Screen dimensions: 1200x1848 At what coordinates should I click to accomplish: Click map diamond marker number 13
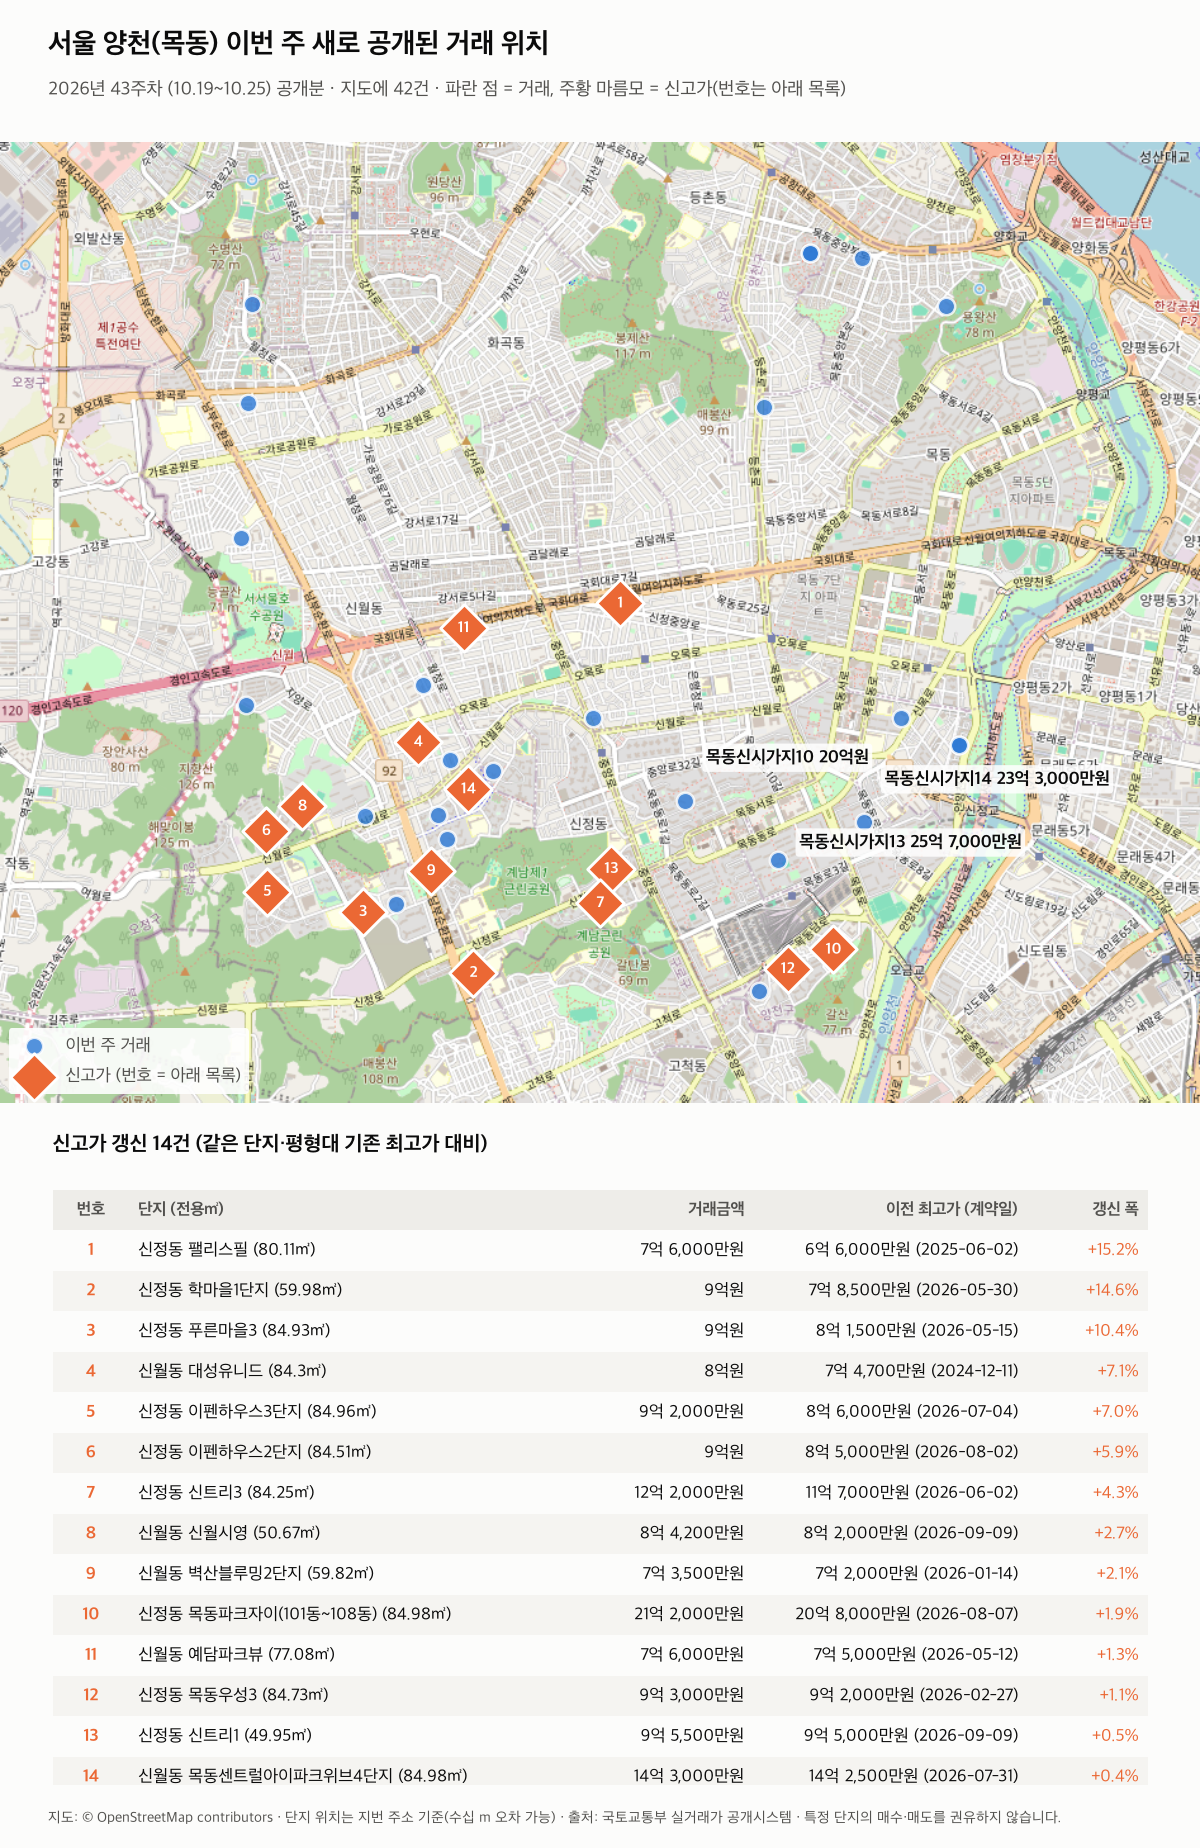click(x=611, y=868)
